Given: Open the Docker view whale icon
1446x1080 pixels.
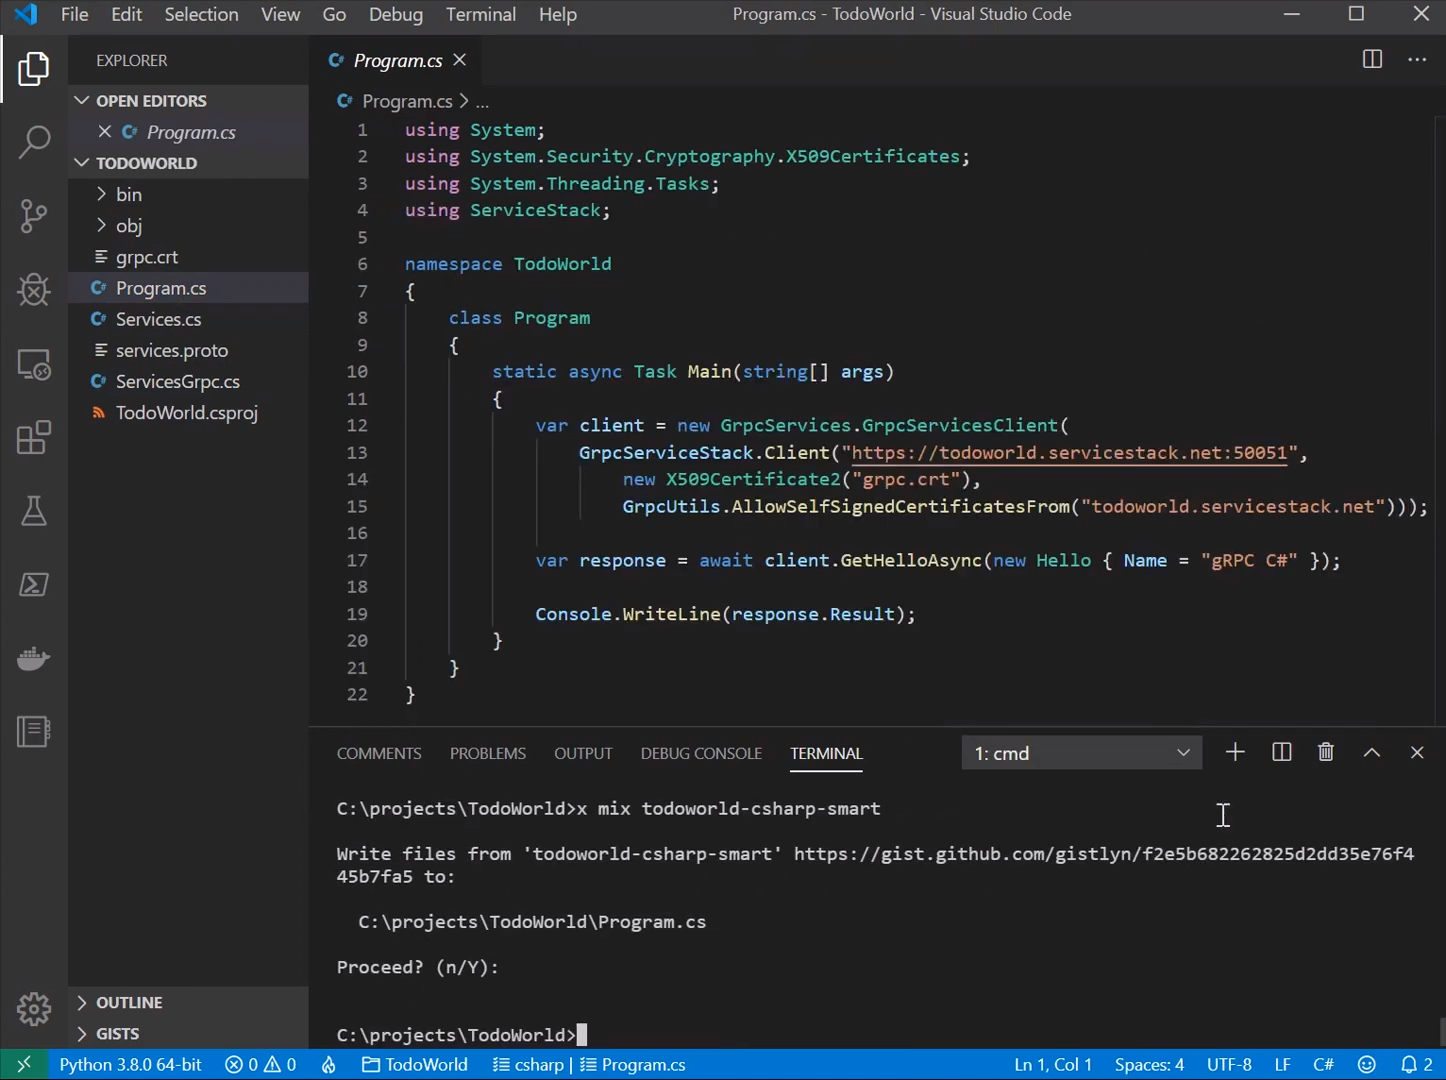Looking at the screenshot, I should (34, 659).
